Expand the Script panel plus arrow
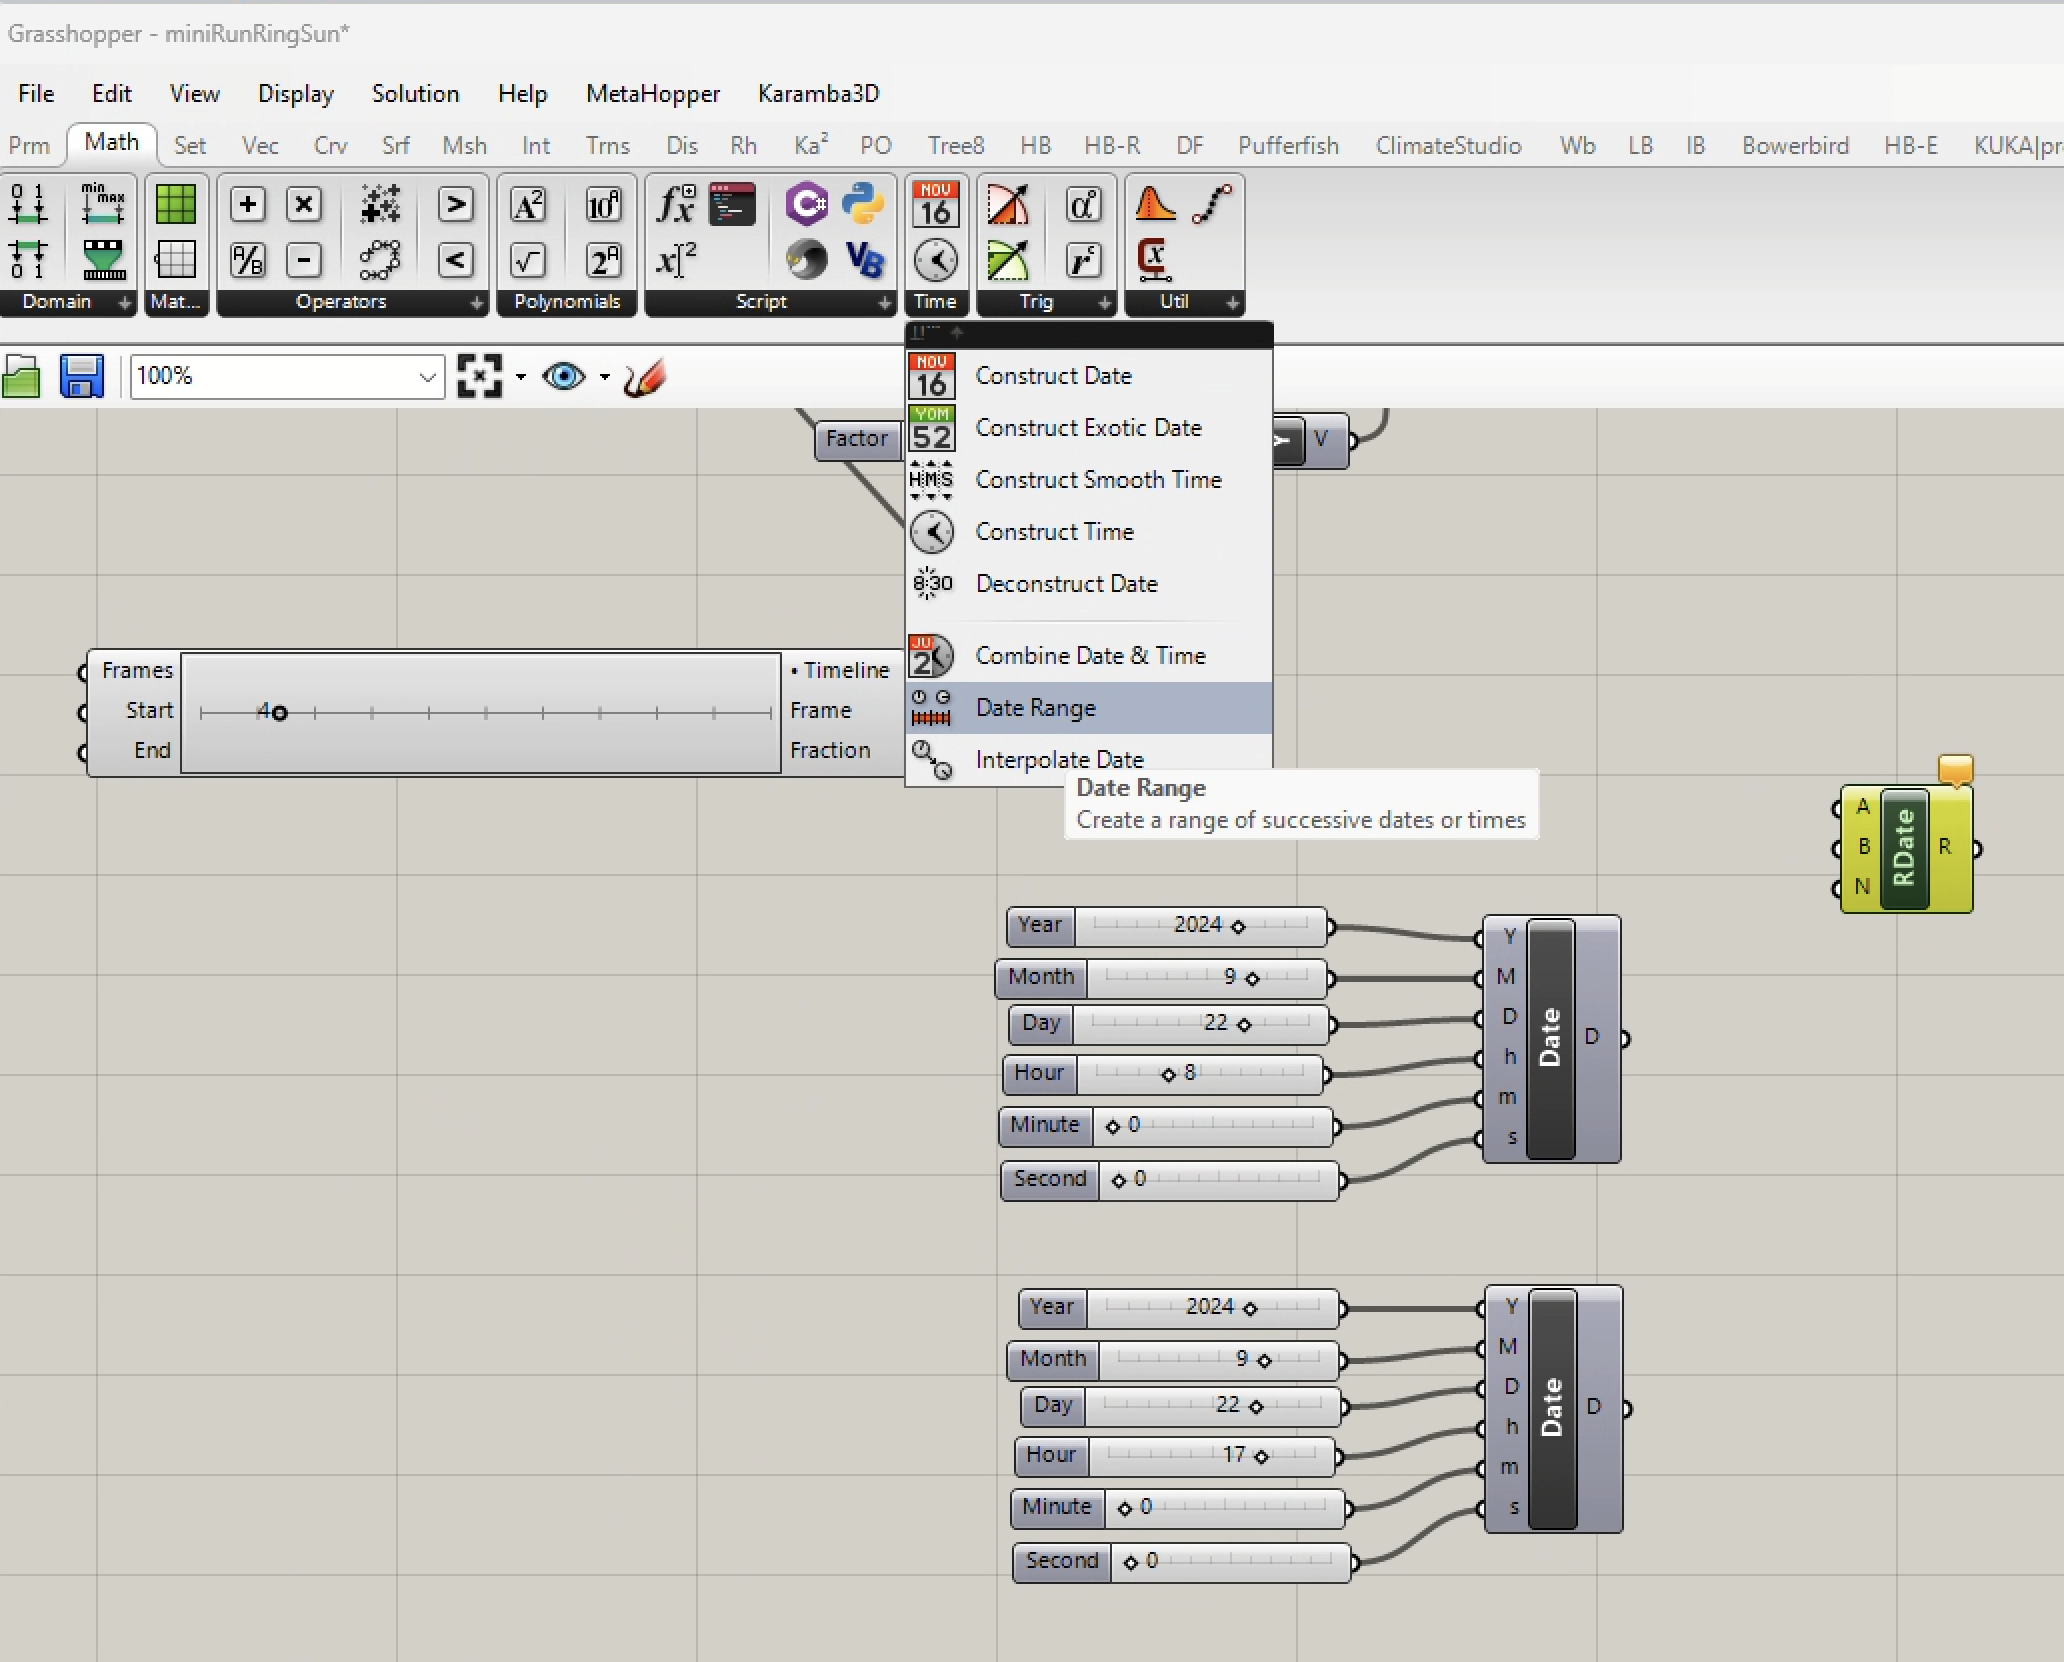Viewport: 2064px width, 1662px height. click(885, 302)
